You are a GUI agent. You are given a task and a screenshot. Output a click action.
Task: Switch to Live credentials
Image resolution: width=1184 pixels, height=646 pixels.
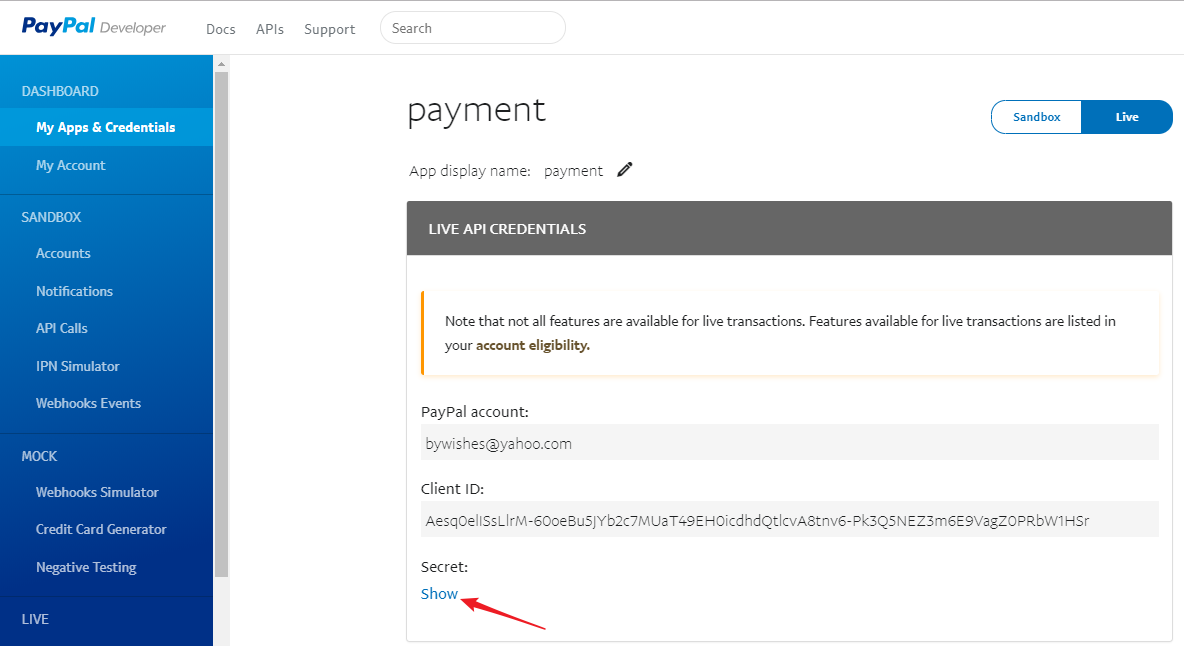pyautogui.click(x=1127, y=117)
